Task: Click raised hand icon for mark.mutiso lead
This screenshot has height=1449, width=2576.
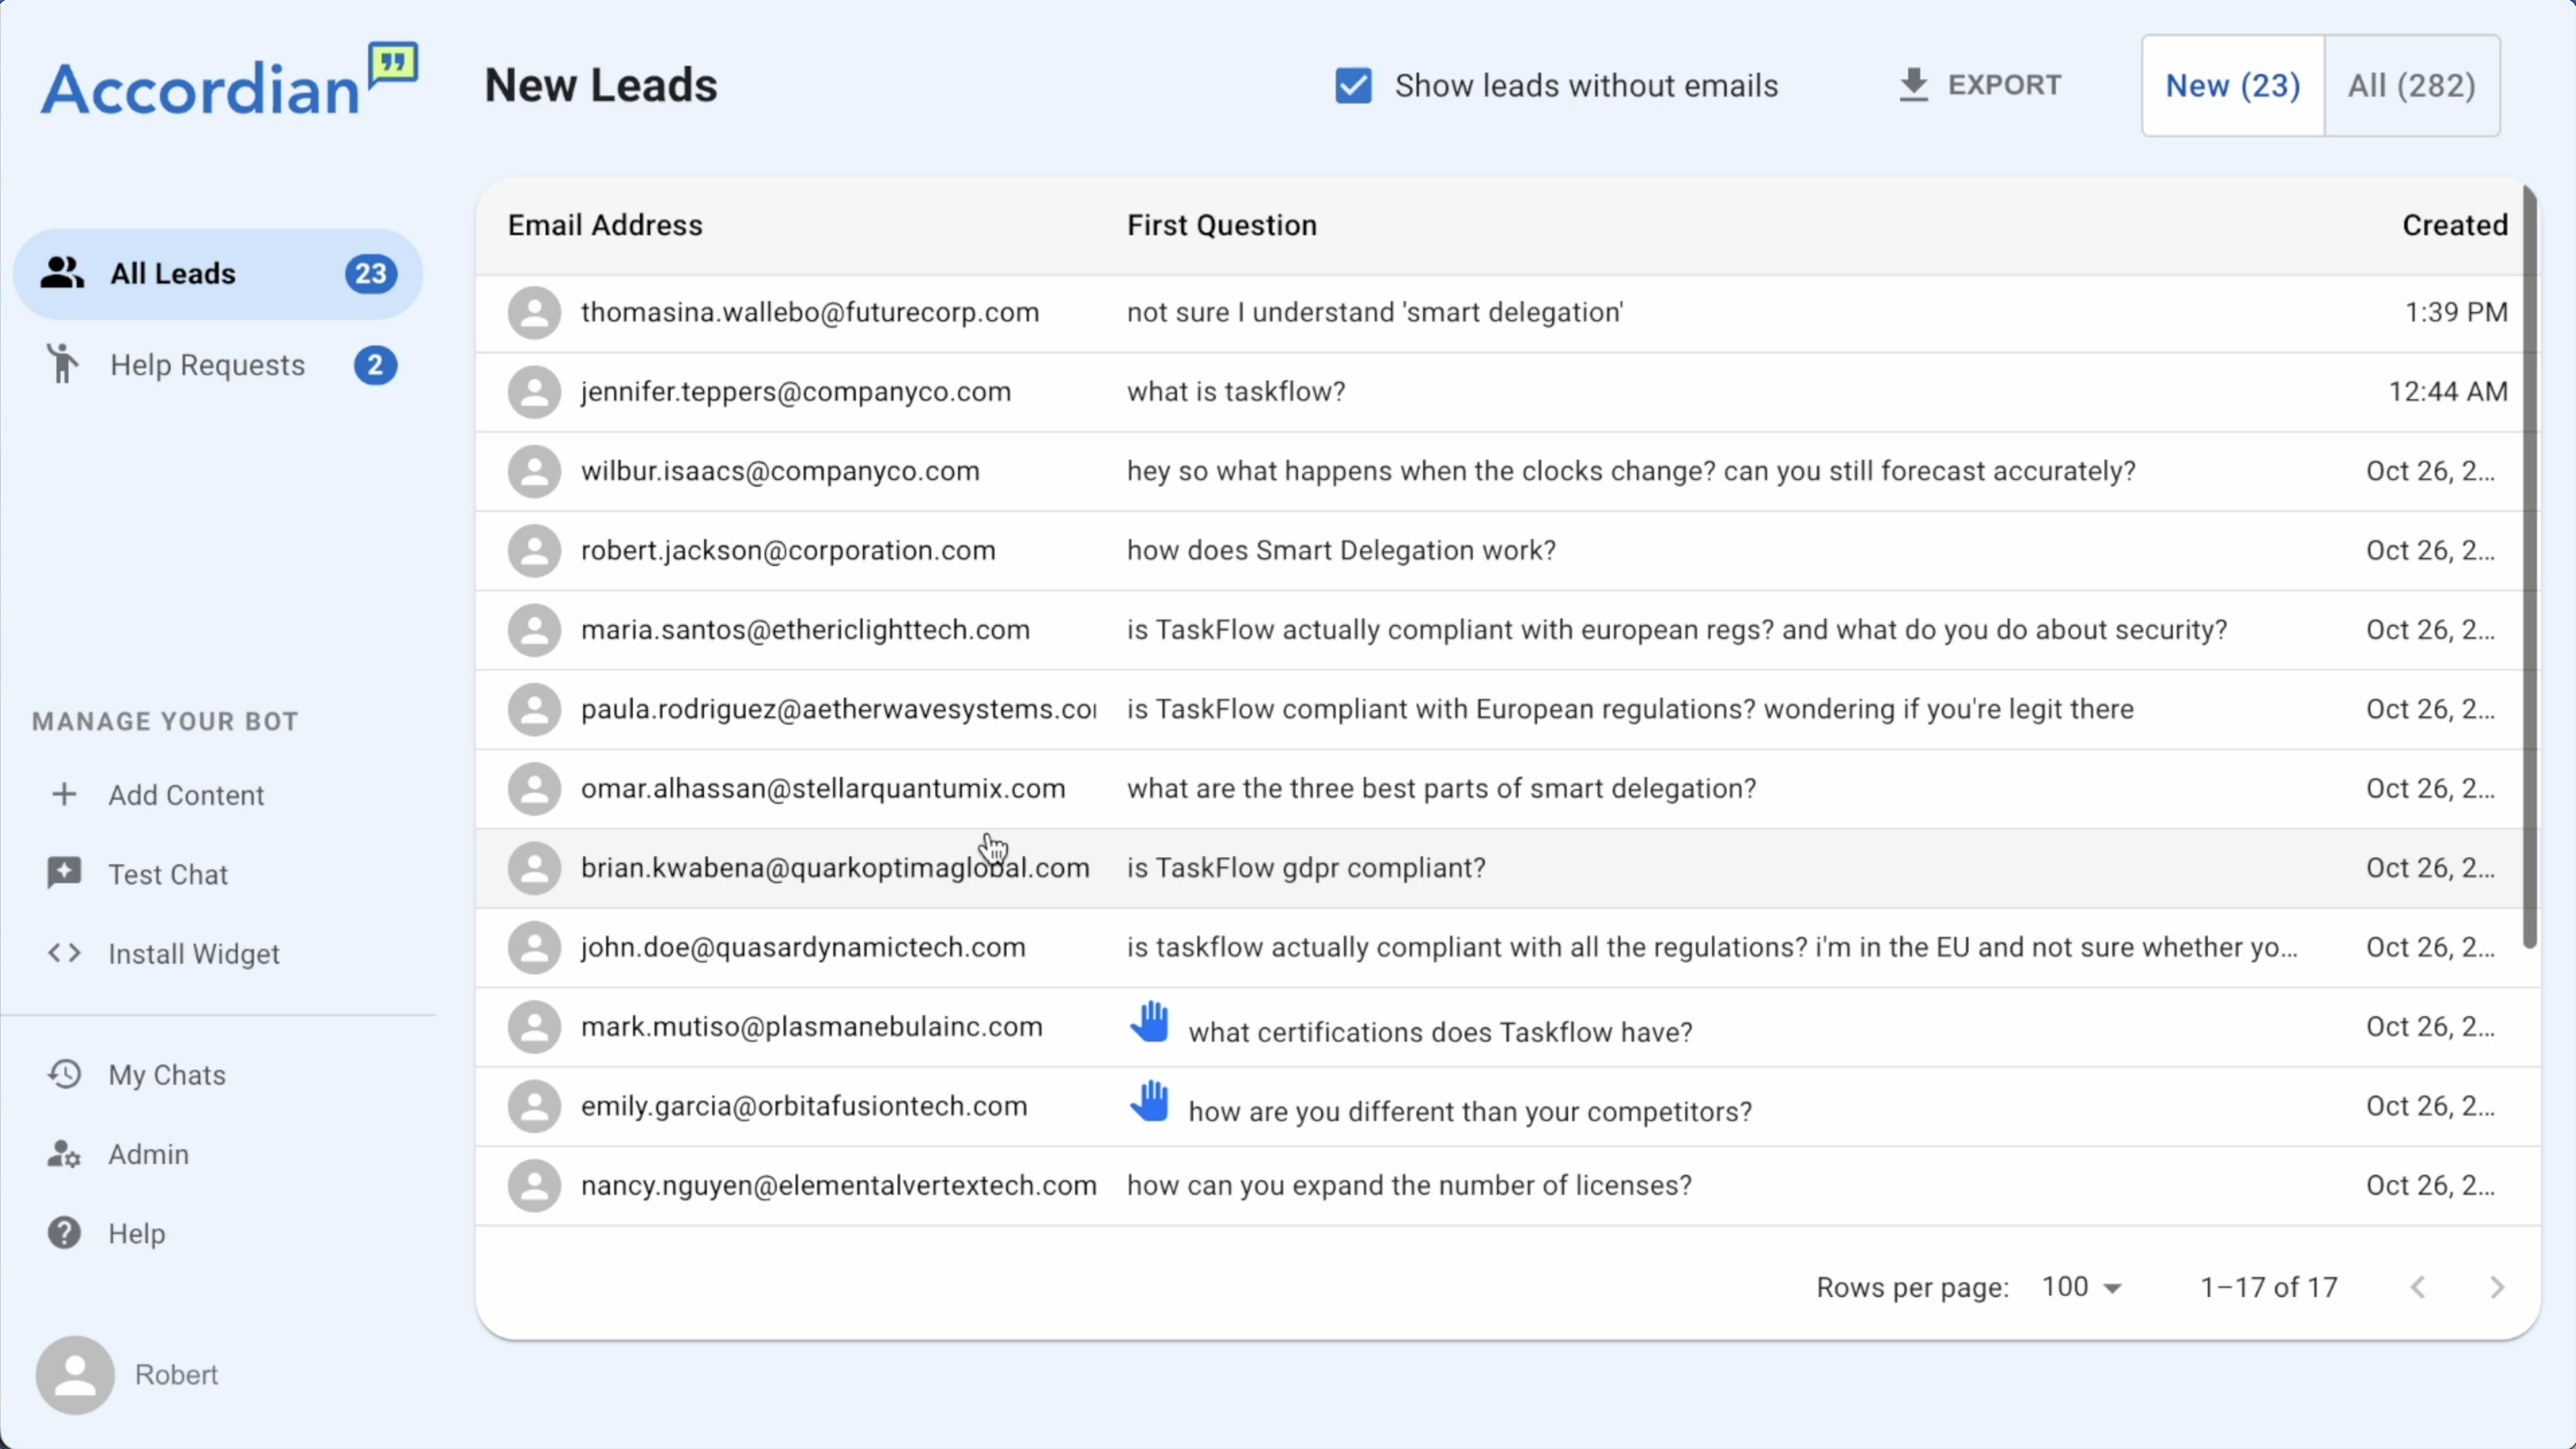Action: coord(1150,1022)
